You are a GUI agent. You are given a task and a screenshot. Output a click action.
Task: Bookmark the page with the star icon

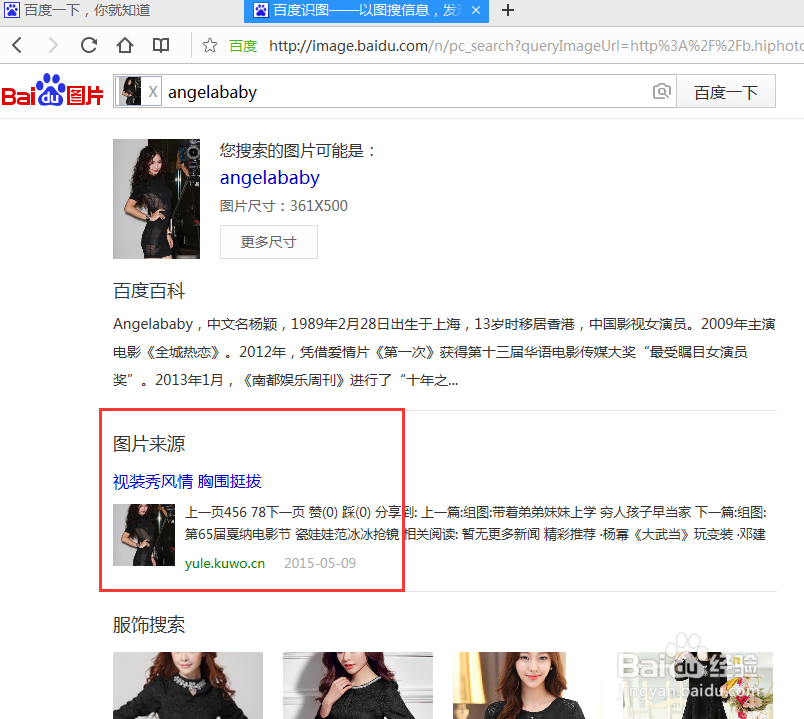tap(209, 46)
